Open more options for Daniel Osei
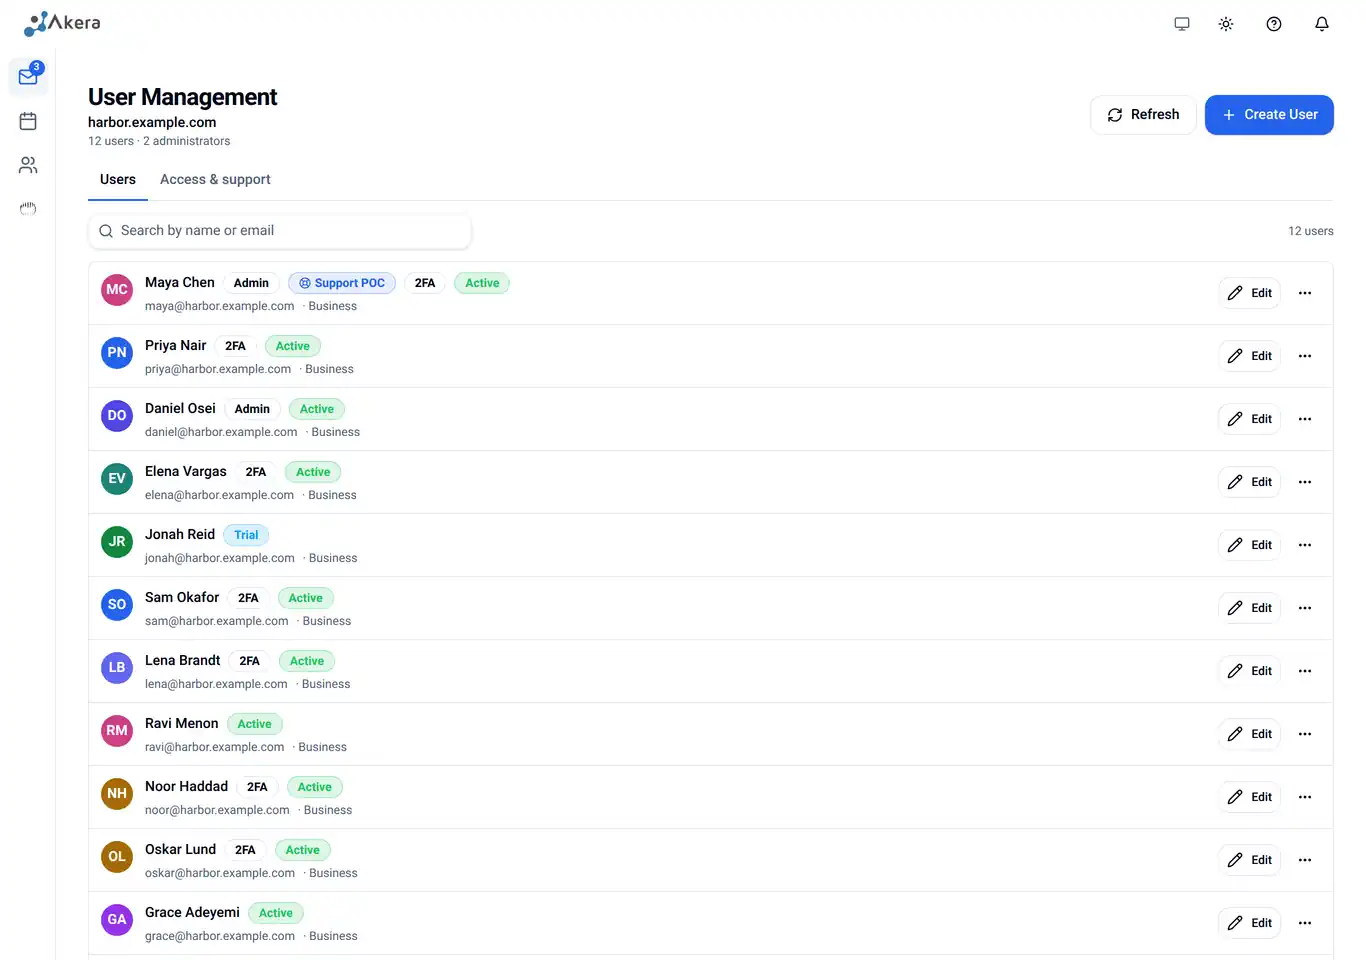 [1305, 419]
